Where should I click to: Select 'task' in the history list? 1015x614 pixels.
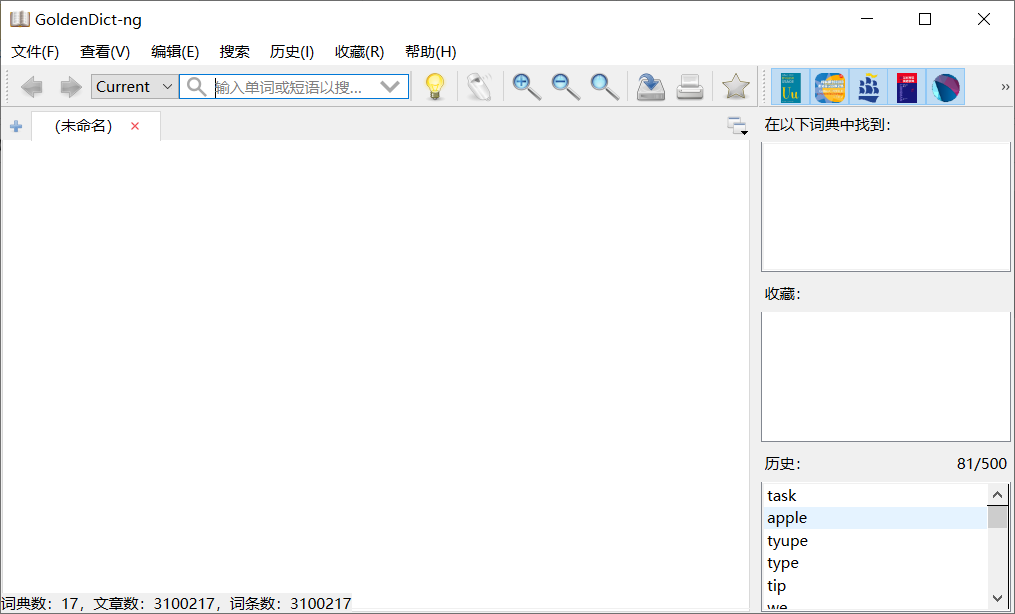[875, 496]
